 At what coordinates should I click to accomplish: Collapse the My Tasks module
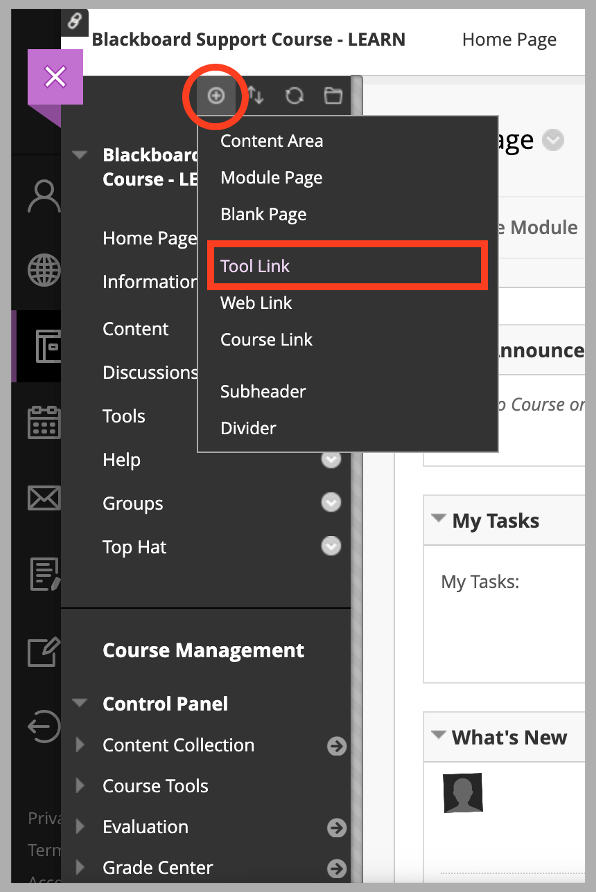pos(438,520)
